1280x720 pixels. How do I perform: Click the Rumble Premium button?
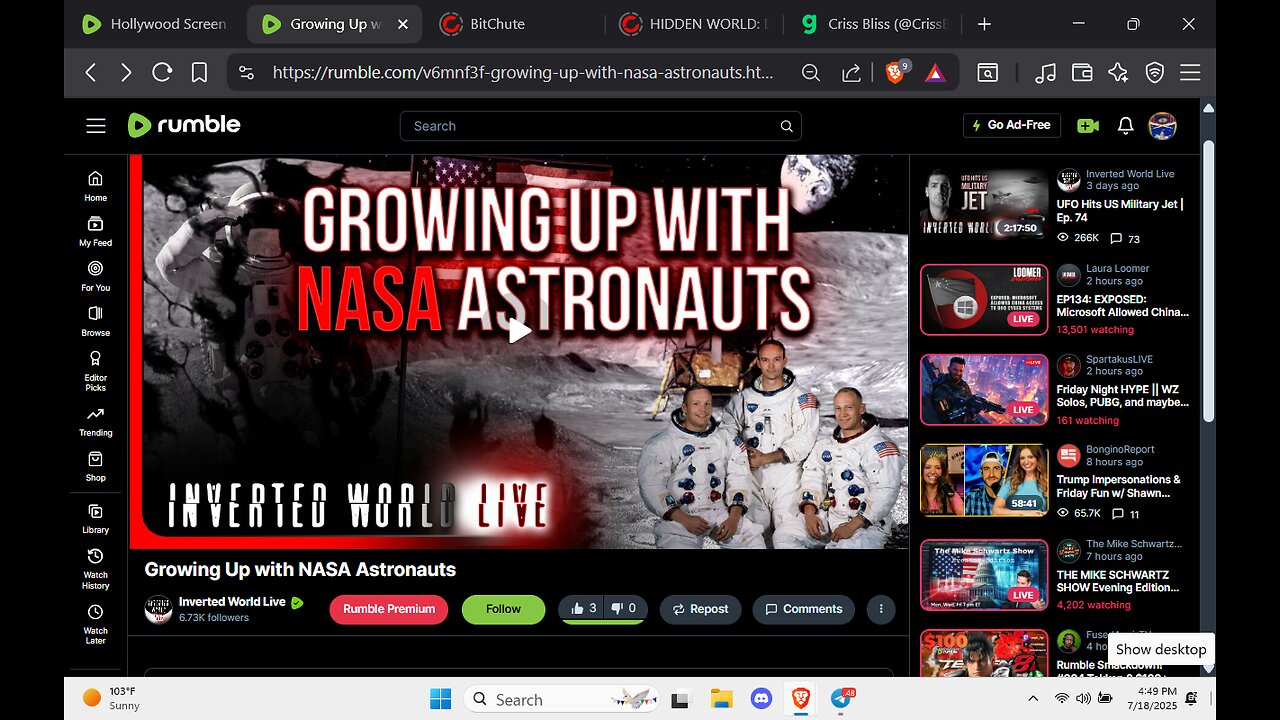tap(389, 609)
